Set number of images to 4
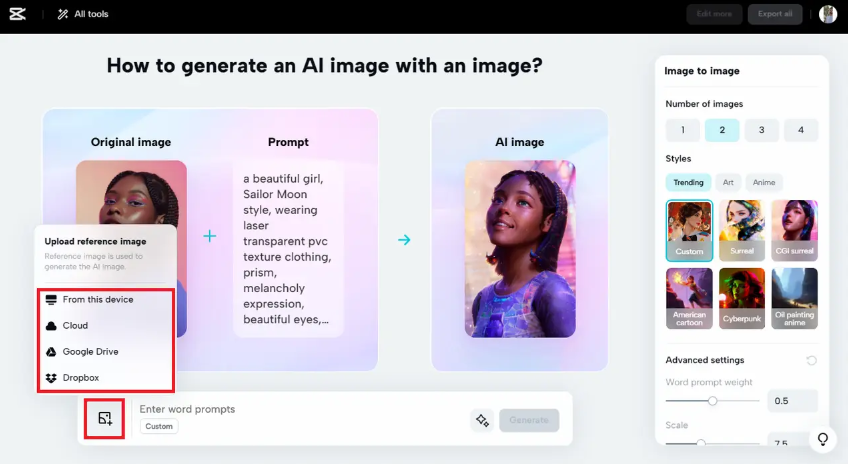This screenshot has width=848, height=464. tap(801, 130)
